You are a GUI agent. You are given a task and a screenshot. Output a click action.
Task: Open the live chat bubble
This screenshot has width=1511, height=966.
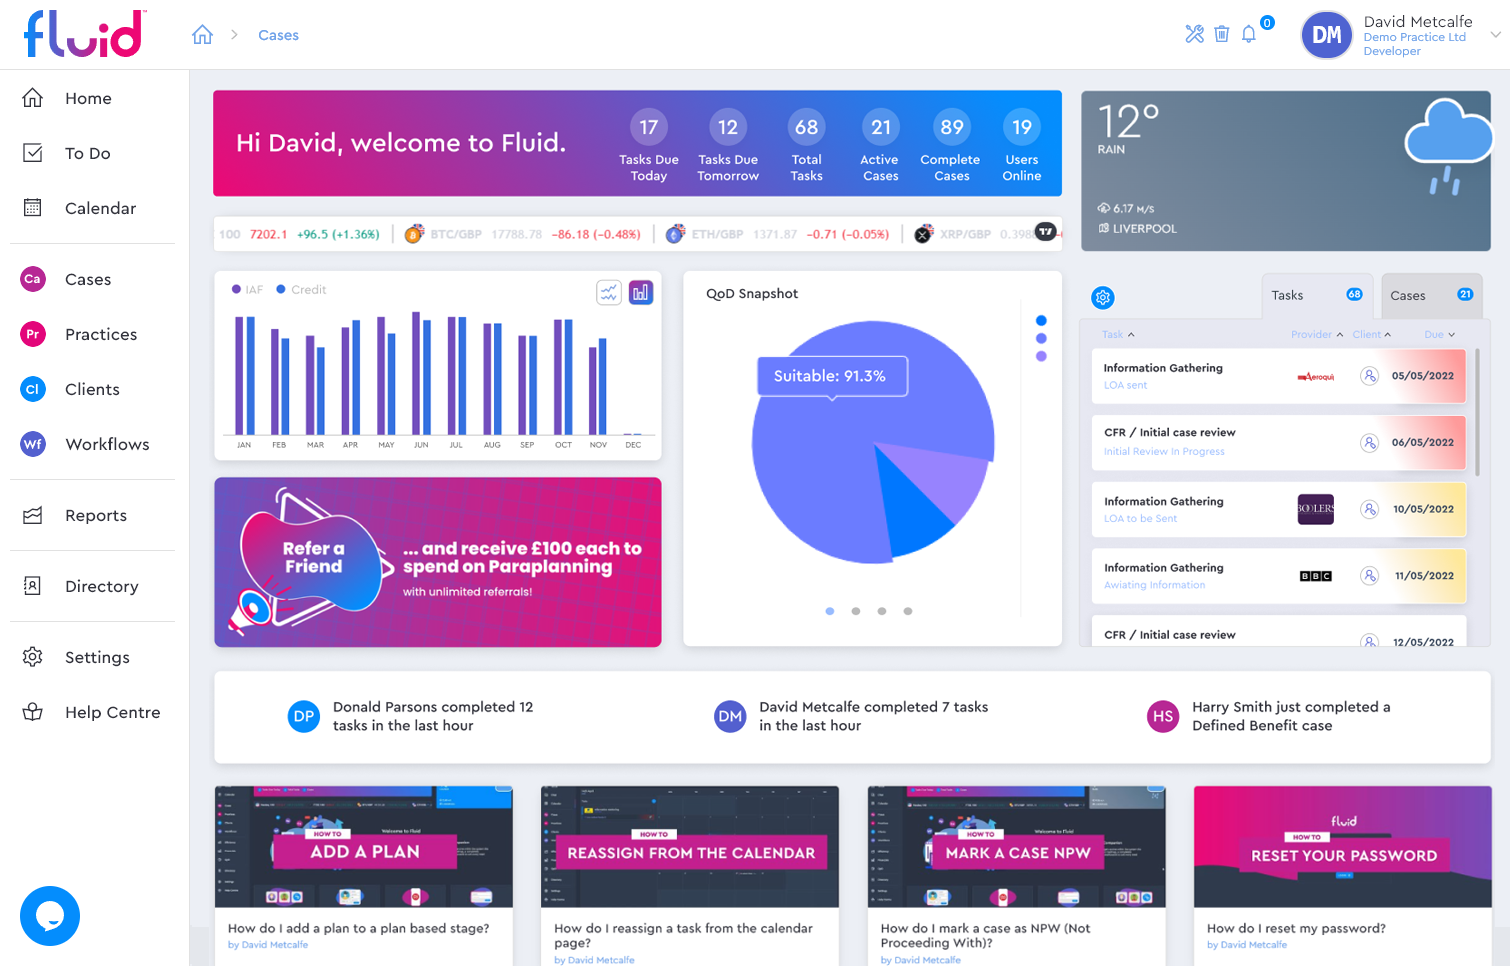click(x=50, y=916)
